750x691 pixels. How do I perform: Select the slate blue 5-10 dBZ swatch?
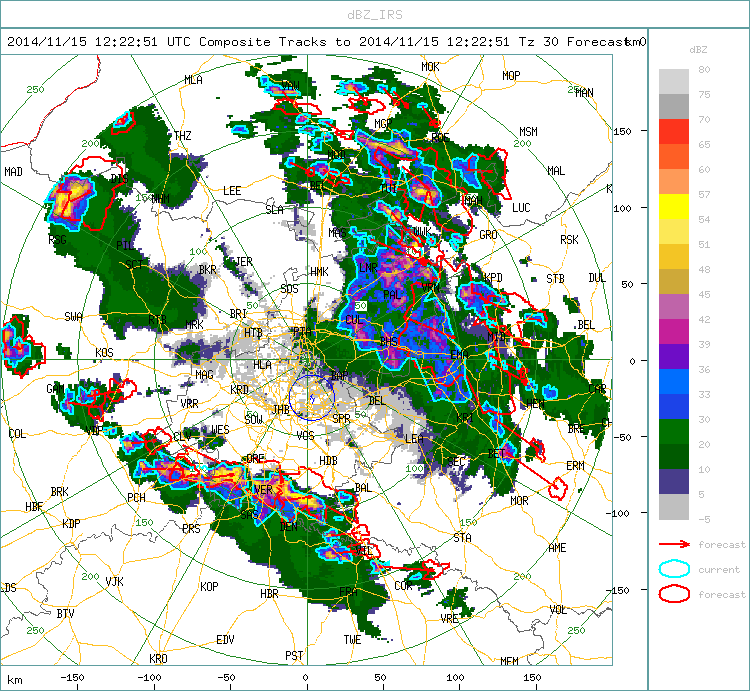coord(674,482)
